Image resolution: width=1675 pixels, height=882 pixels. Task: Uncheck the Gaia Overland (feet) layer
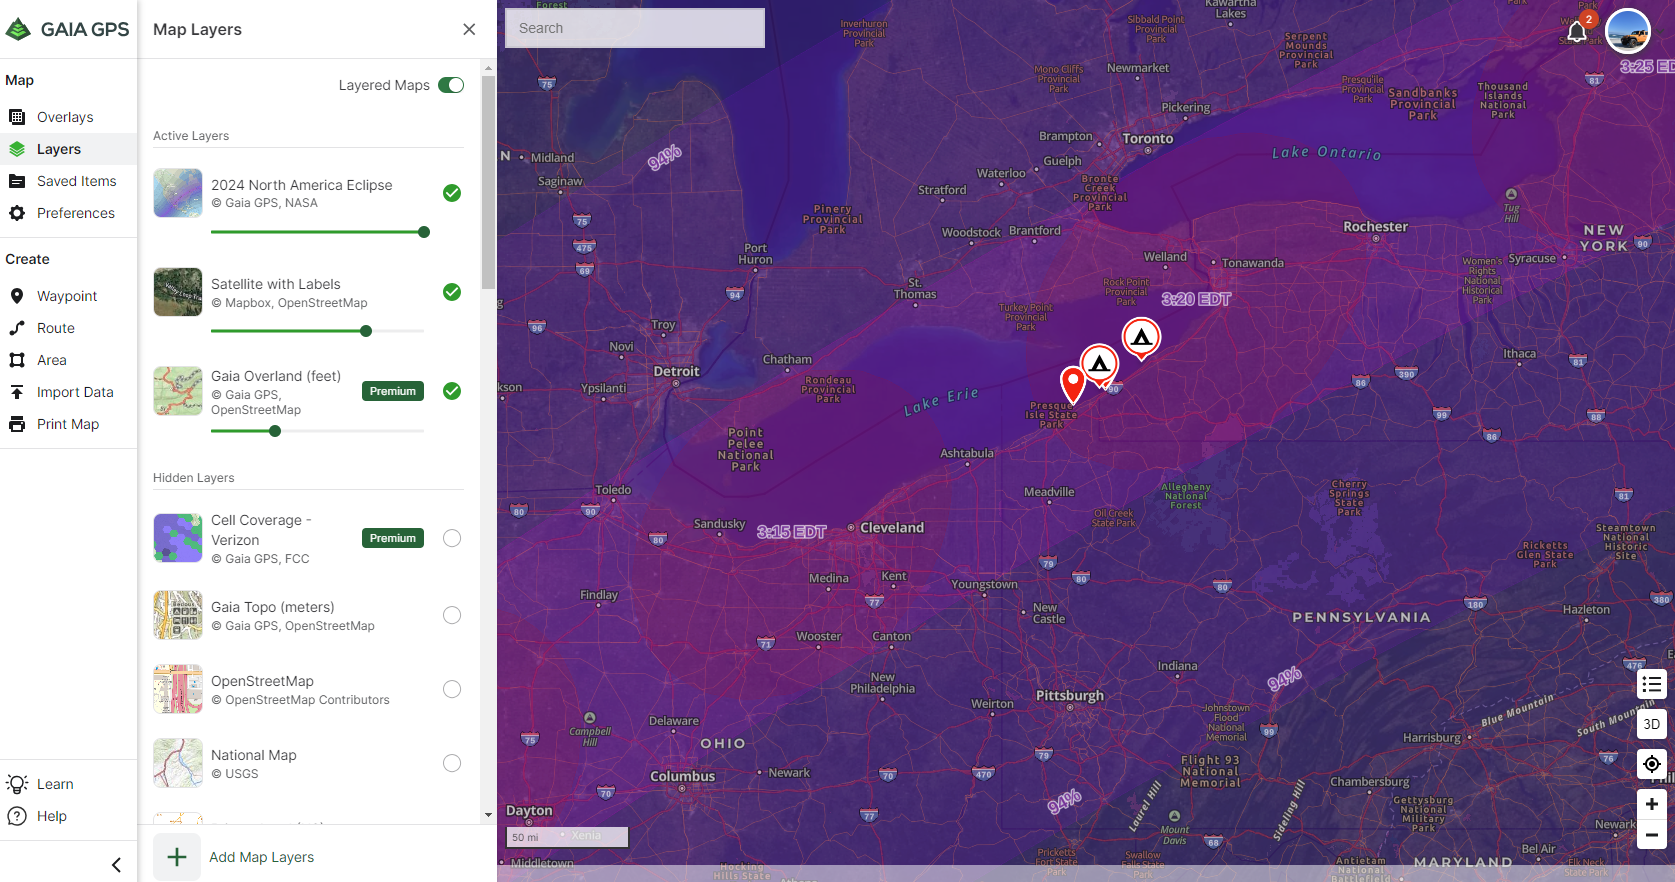[x=452, y=391]
